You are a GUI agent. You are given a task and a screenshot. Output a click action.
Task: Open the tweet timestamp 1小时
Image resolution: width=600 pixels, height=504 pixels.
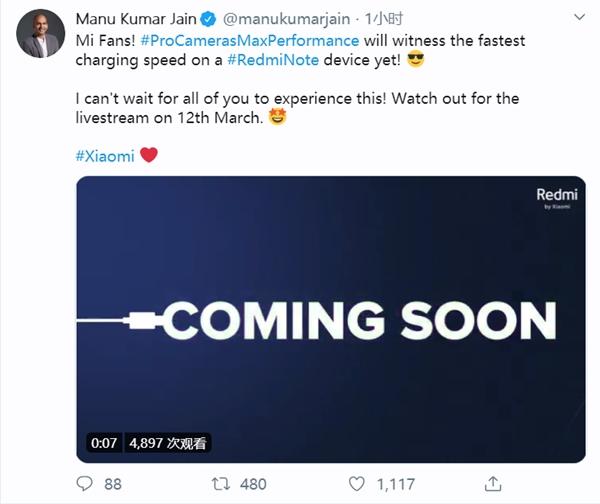[x=384, y=19]
